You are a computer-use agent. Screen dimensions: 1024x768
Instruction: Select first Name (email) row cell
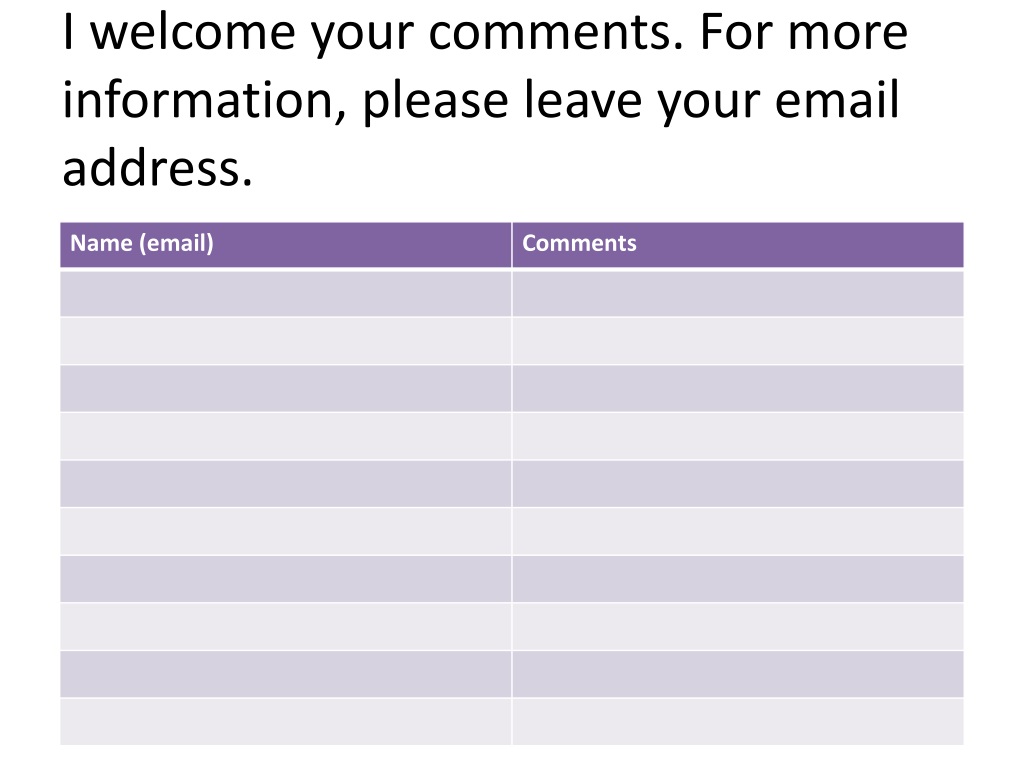coord(286,293)
